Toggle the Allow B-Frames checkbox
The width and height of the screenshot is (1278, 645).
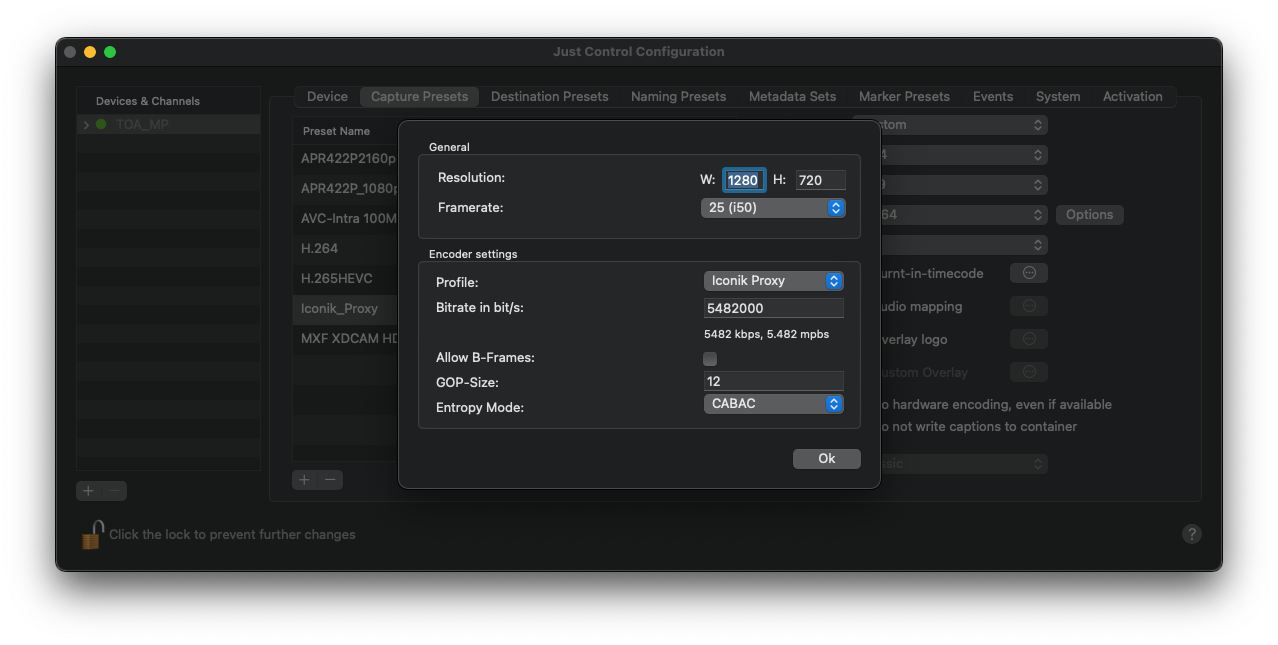pos(710,358)
